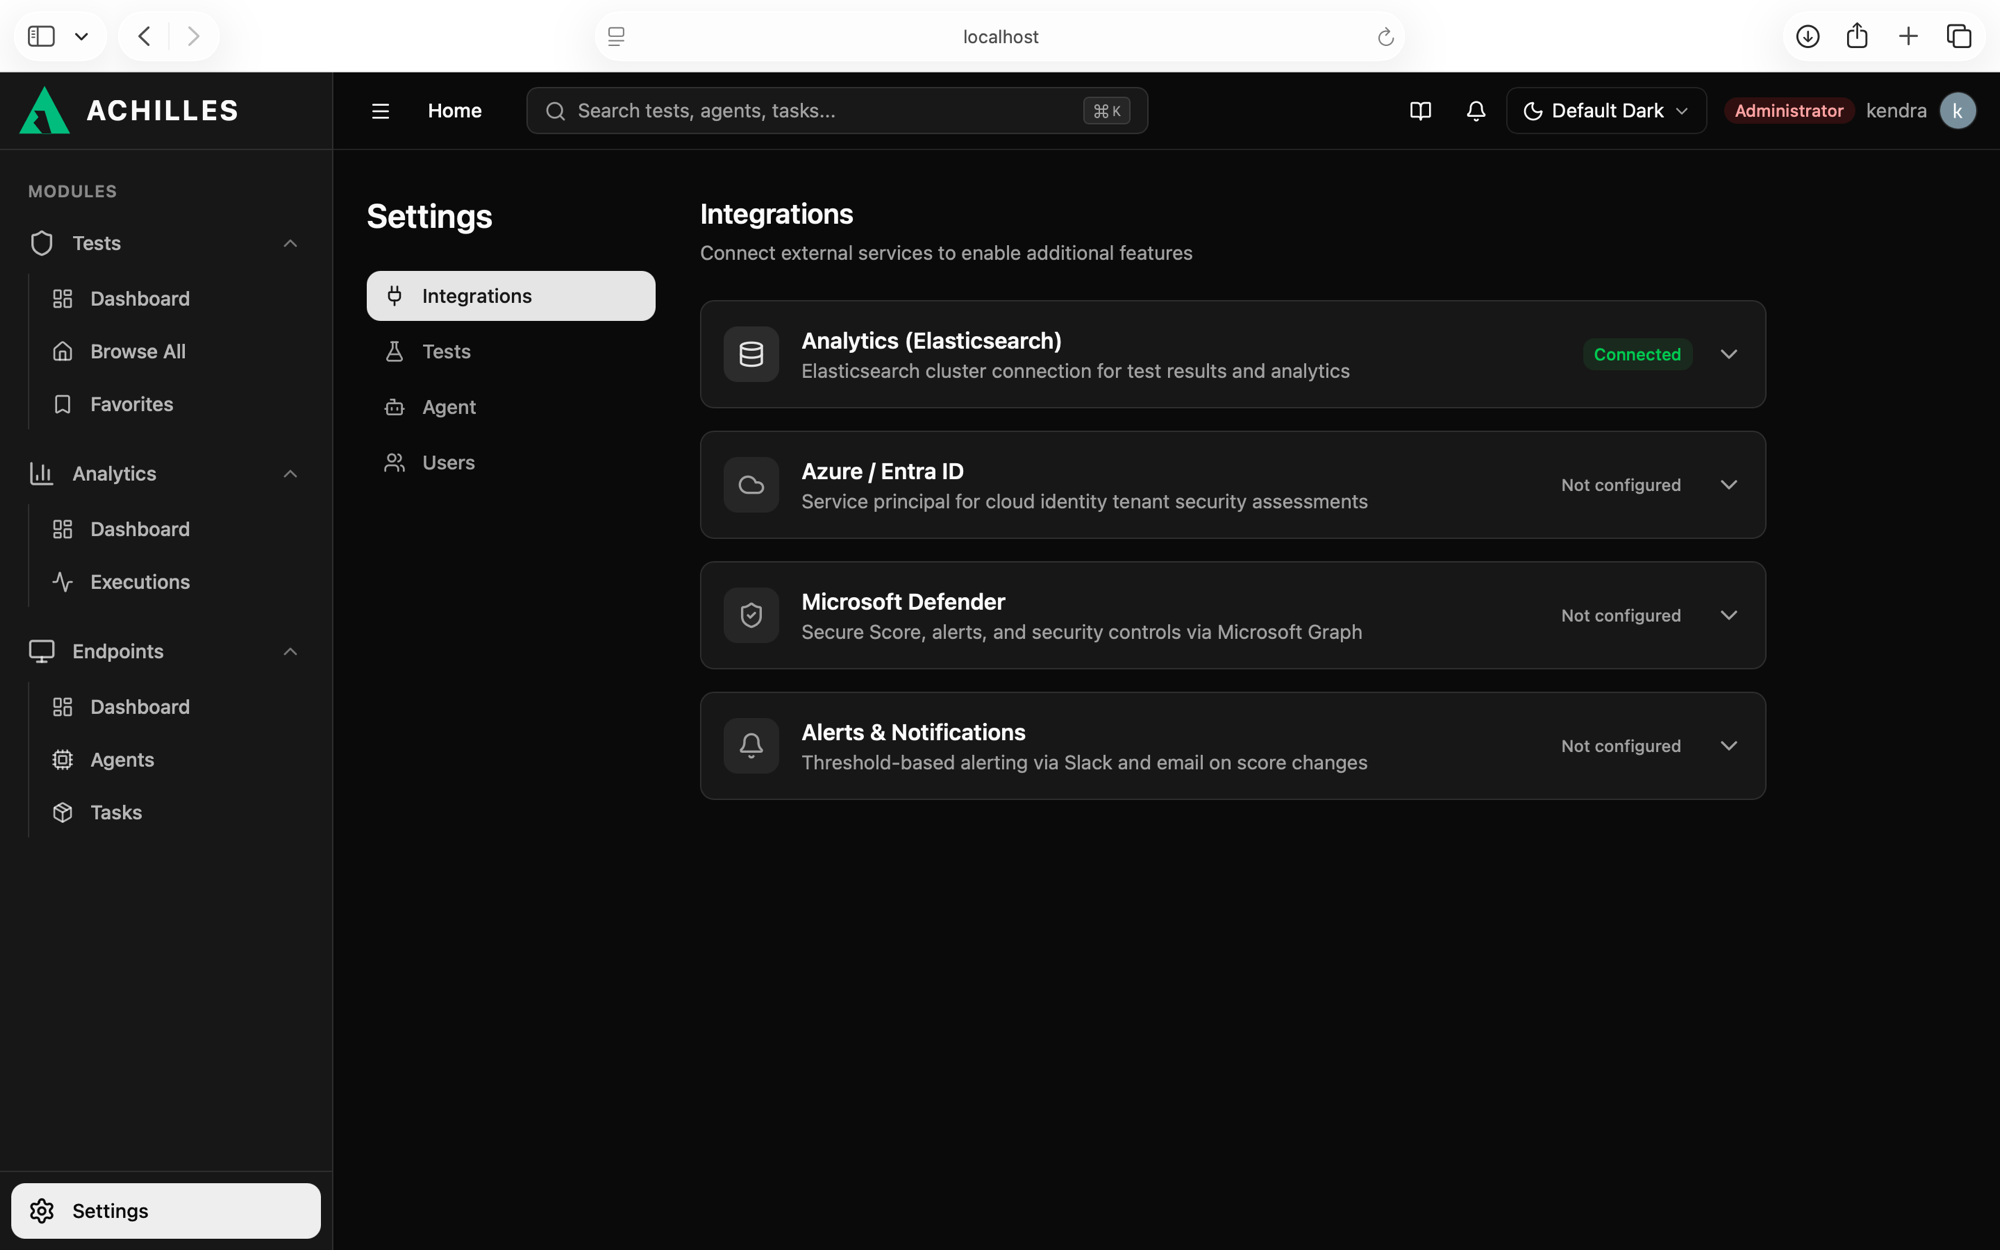
Task: Expand the Alerts & Notifications card chevron
Action: point(1728,746)
